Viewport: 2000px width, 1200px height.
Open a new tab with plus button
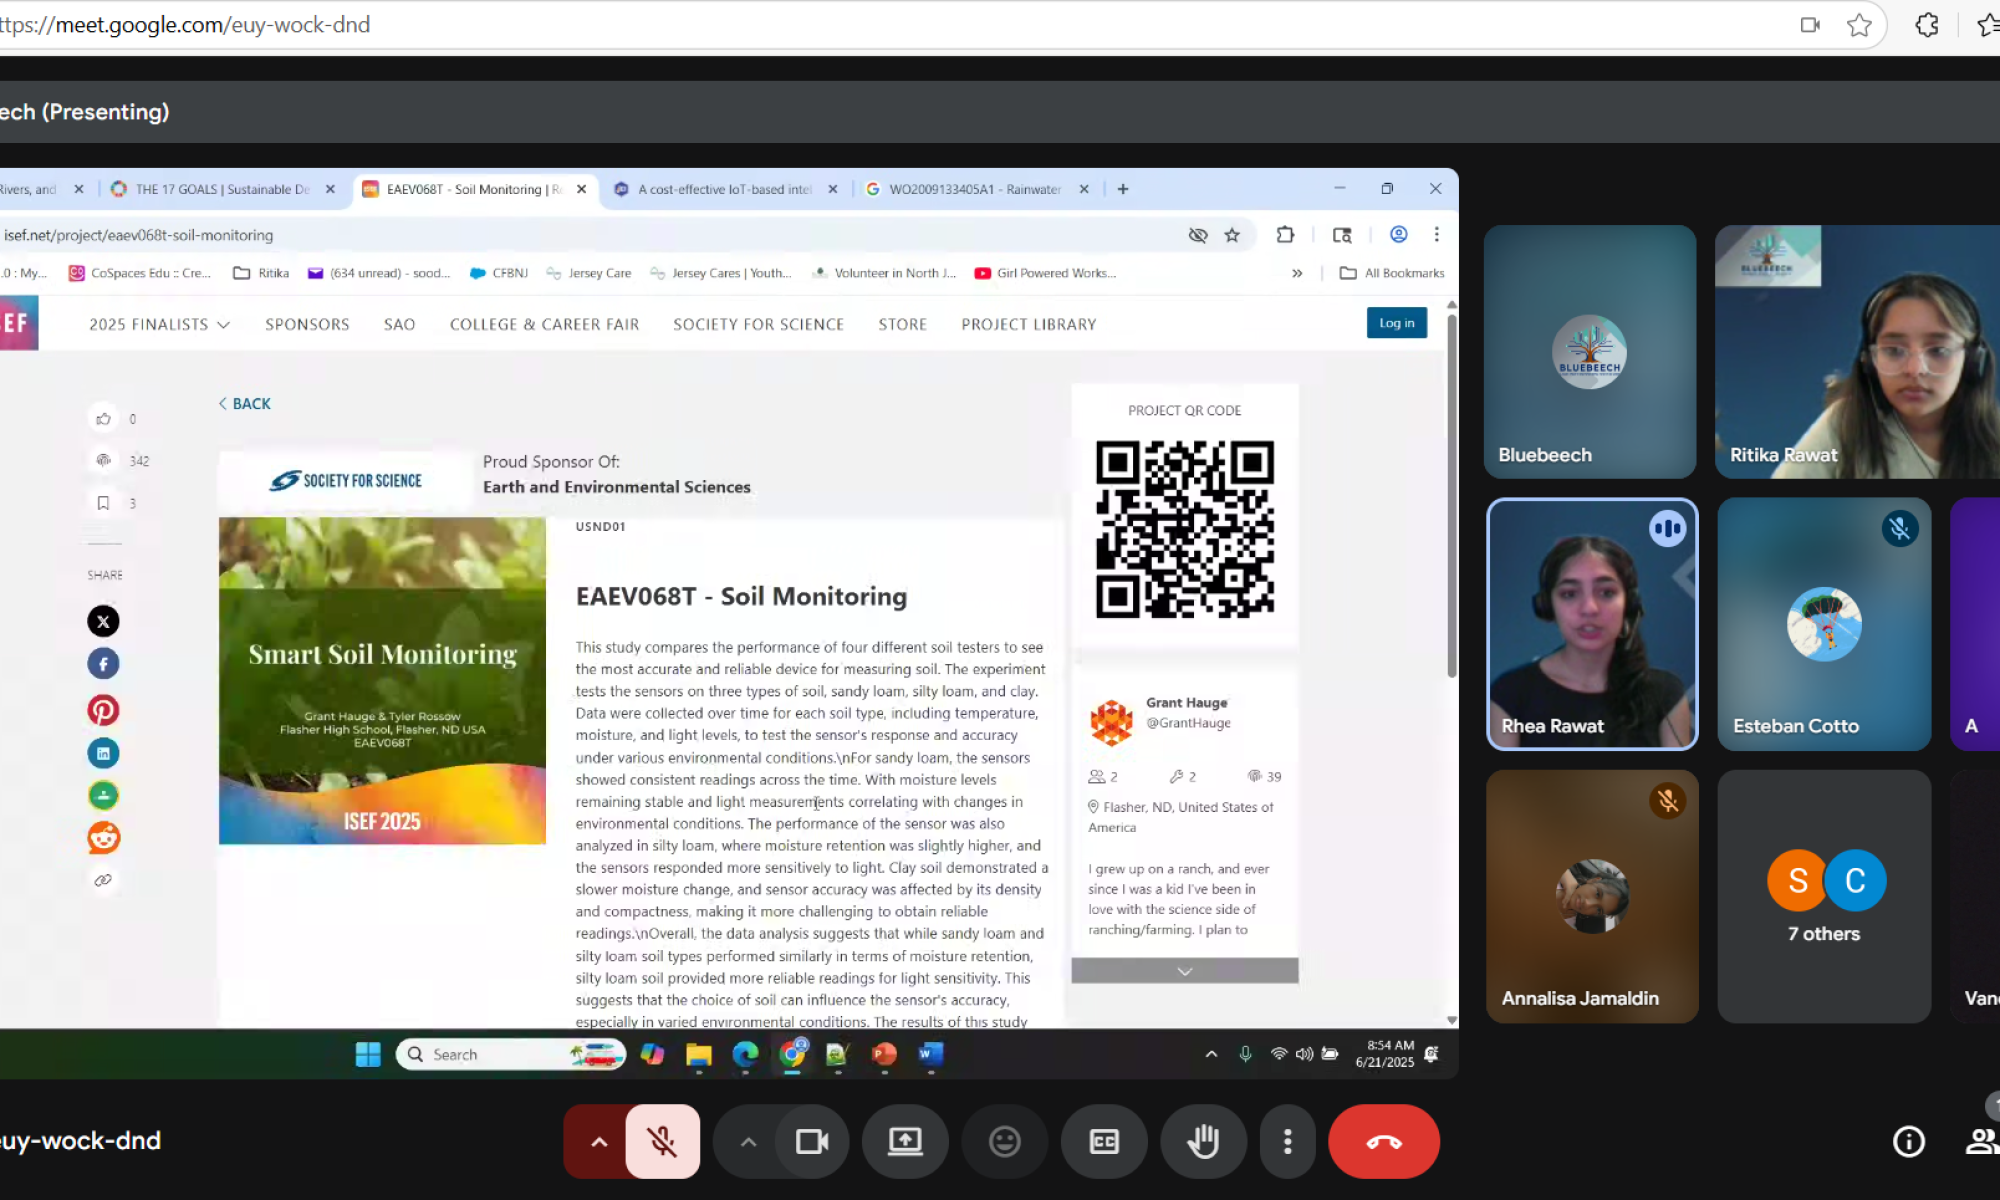coord(1123,188)
